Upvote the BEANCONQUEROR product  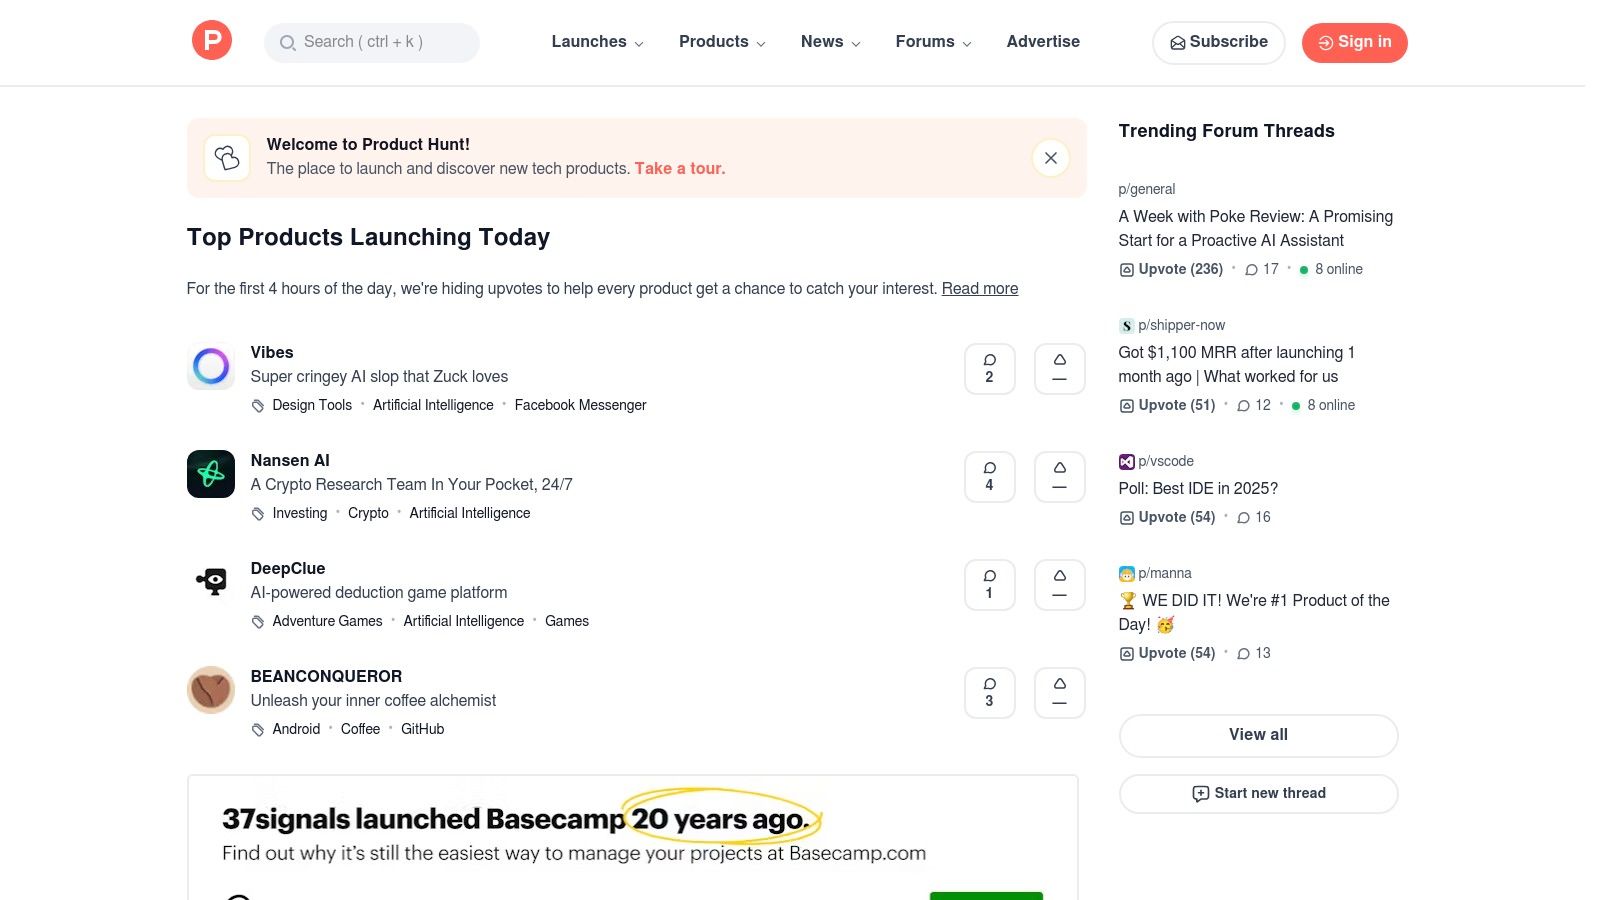click(x=1060, y=693)
